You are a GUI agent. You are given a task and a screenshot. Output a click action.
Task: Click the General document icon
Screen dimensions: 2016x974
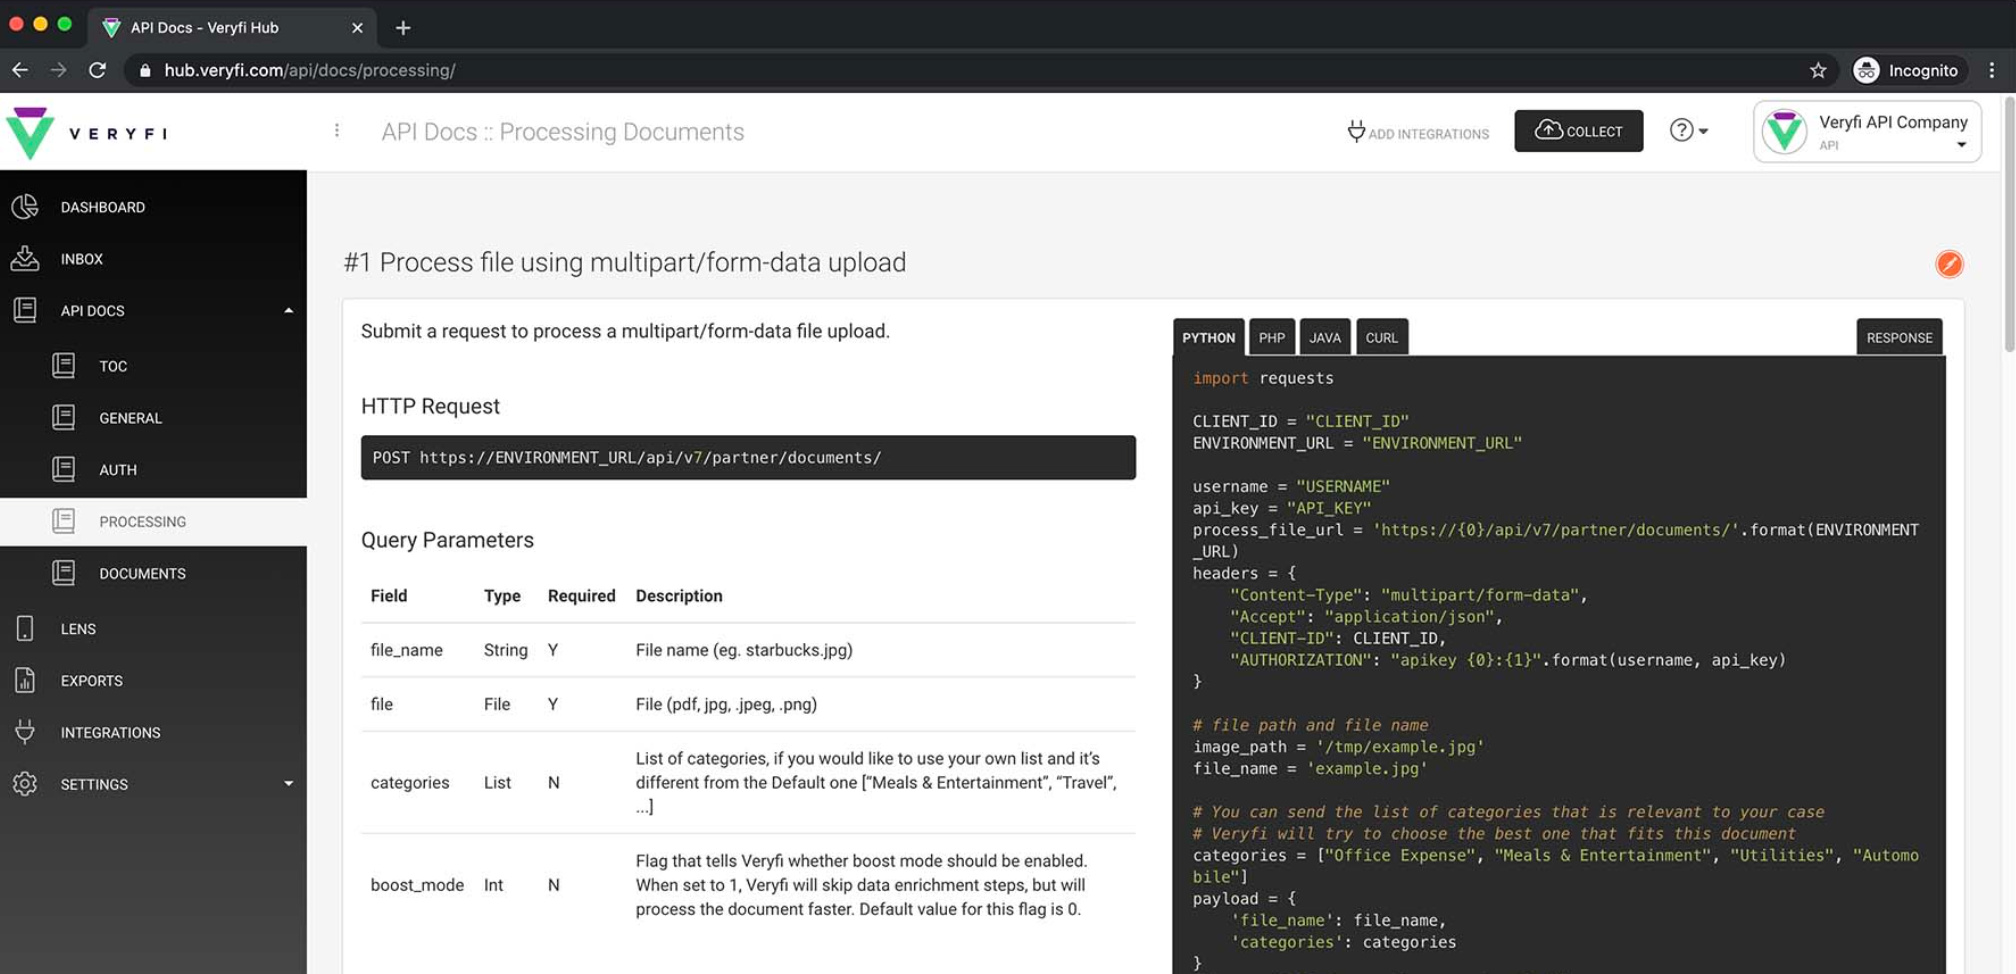[63, 417]
